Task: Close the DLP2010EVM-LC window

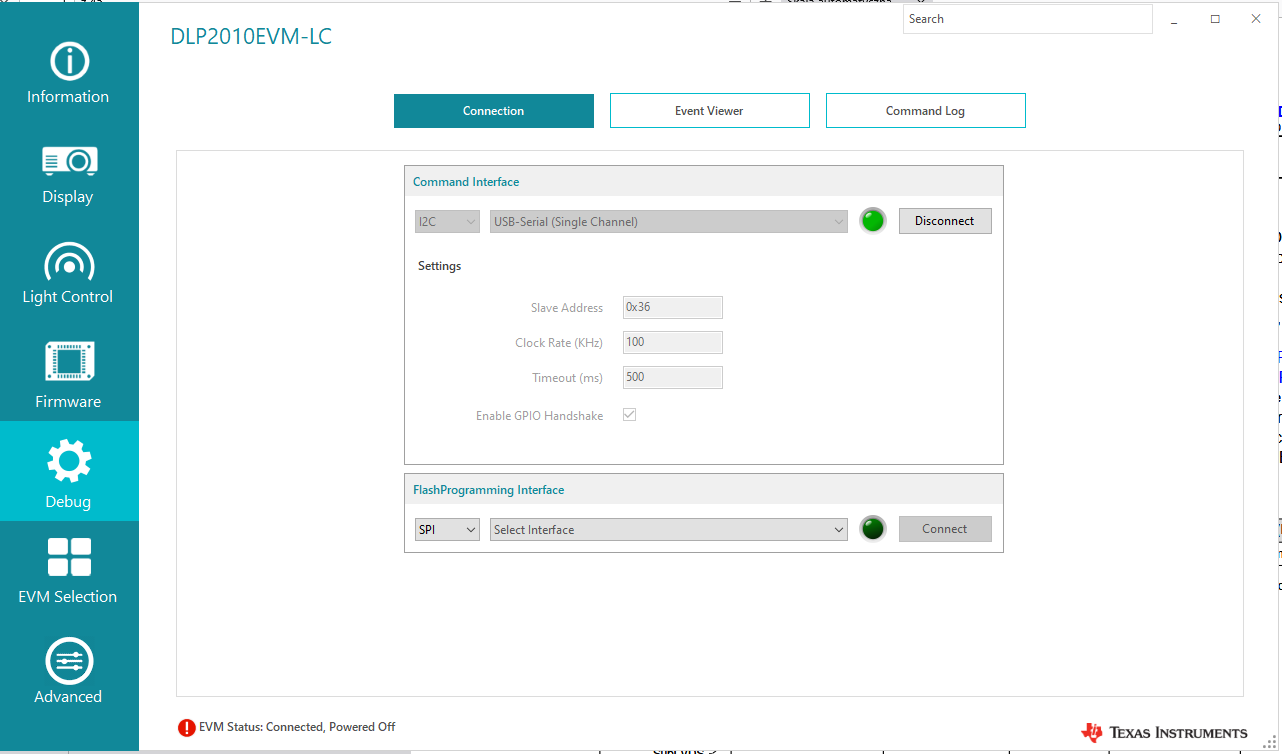Action: (1256, 19)
